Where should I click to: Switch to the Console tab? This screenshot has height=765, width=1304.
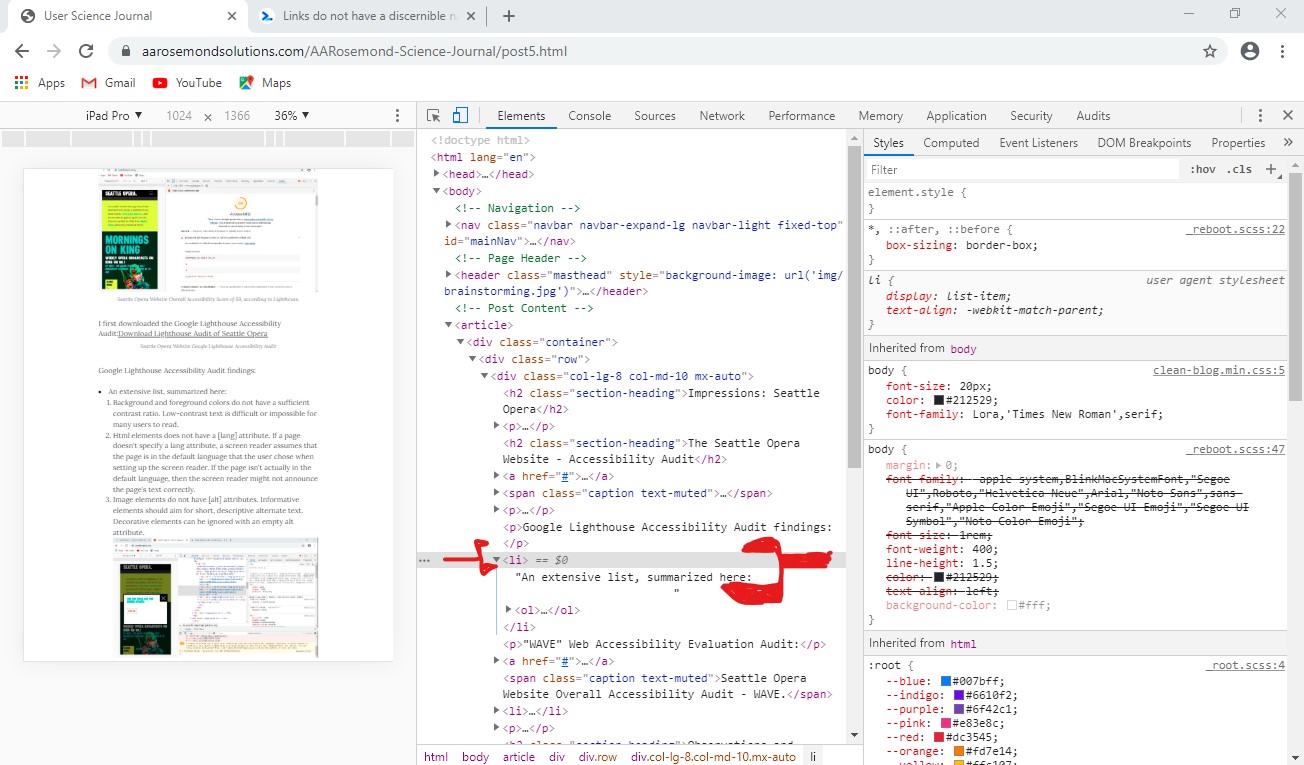point(589,115)
